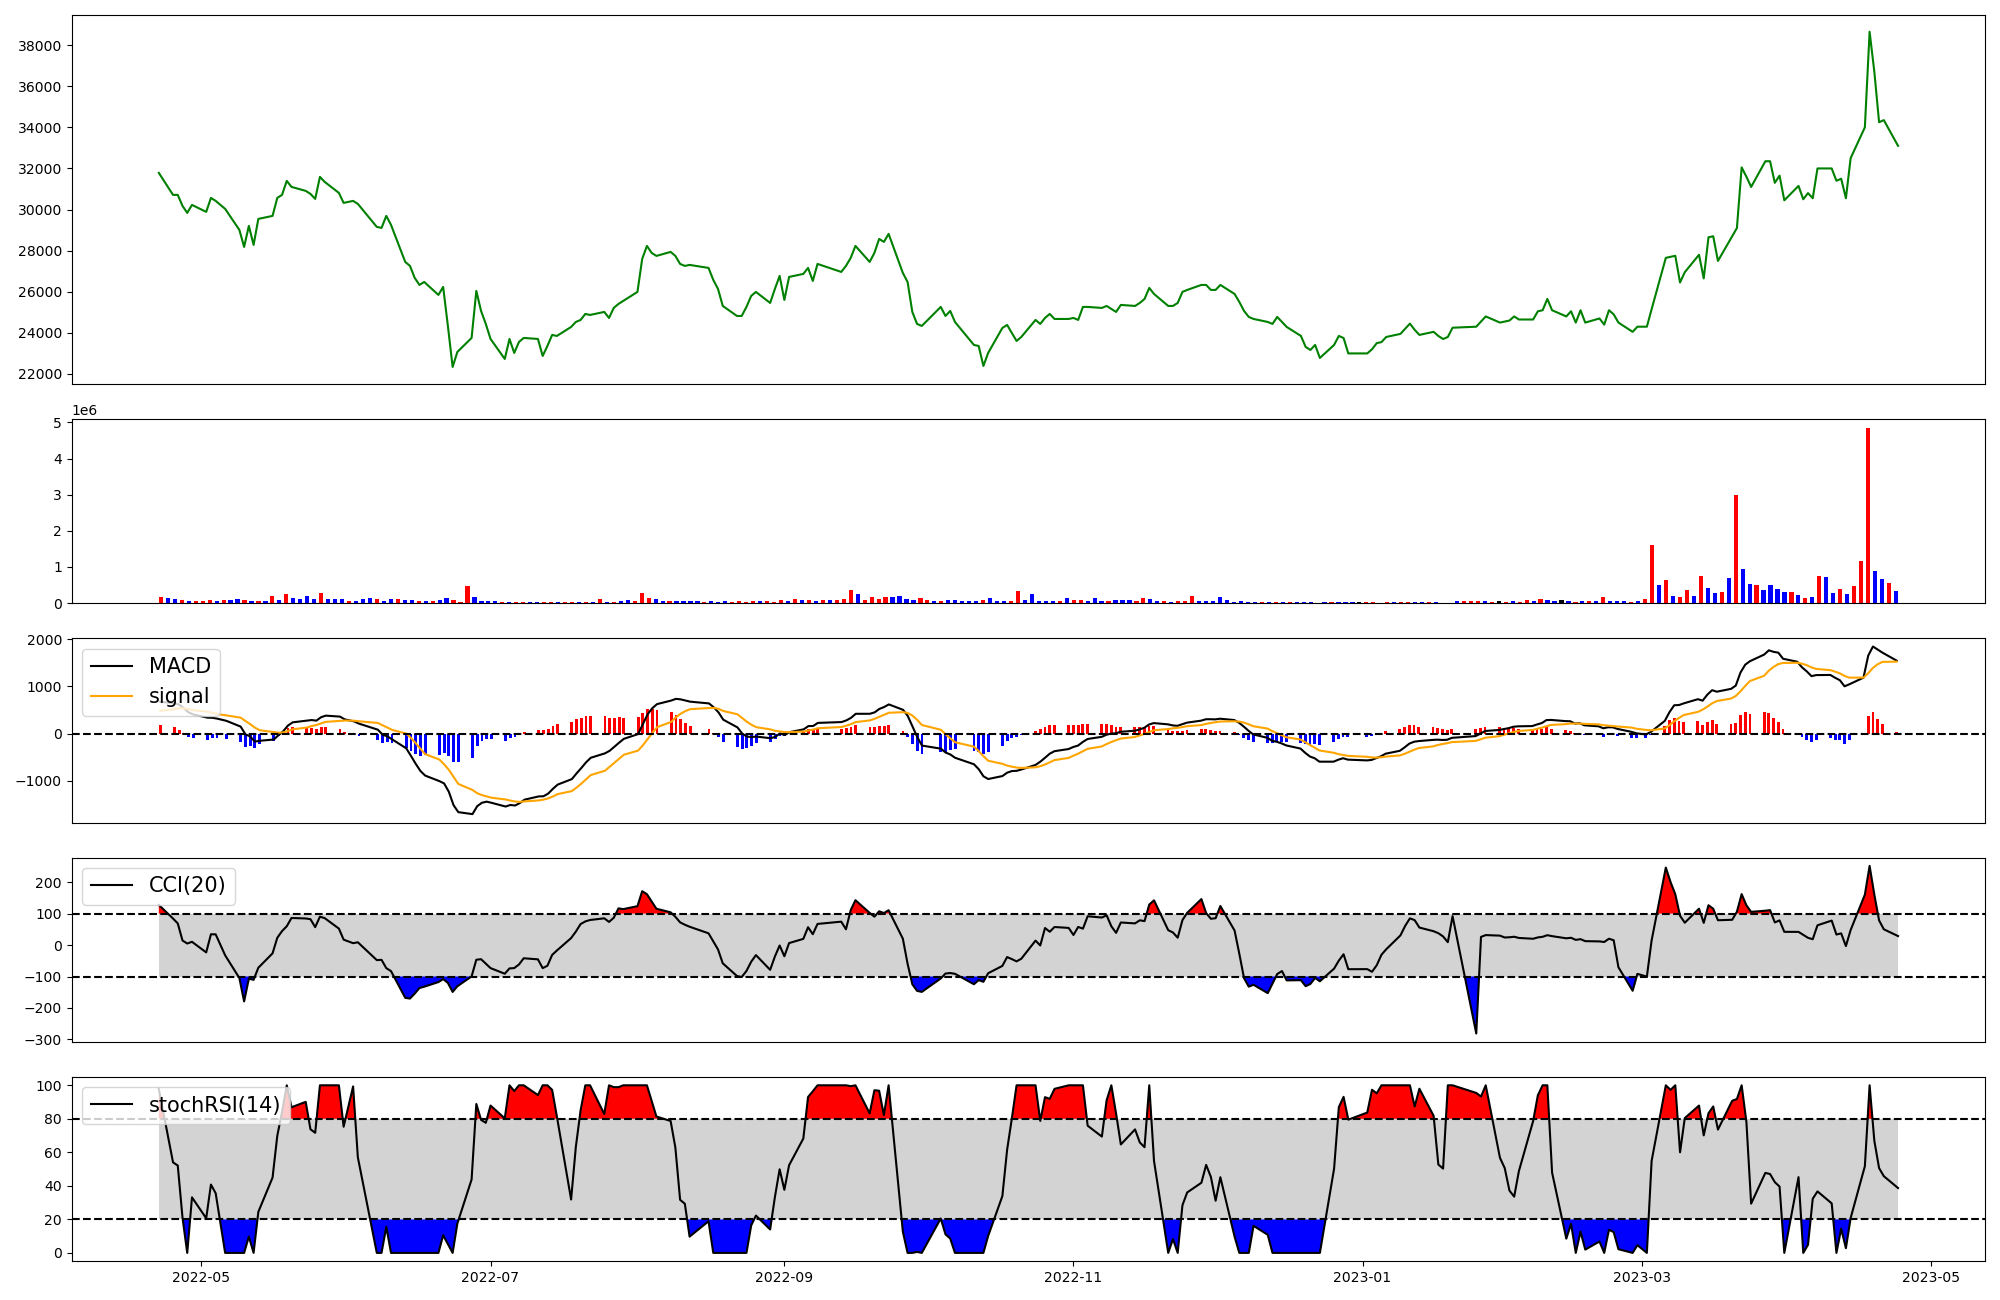Click the price peak above 38000
The image size is (2000, 1300).
pos(1869,33)
